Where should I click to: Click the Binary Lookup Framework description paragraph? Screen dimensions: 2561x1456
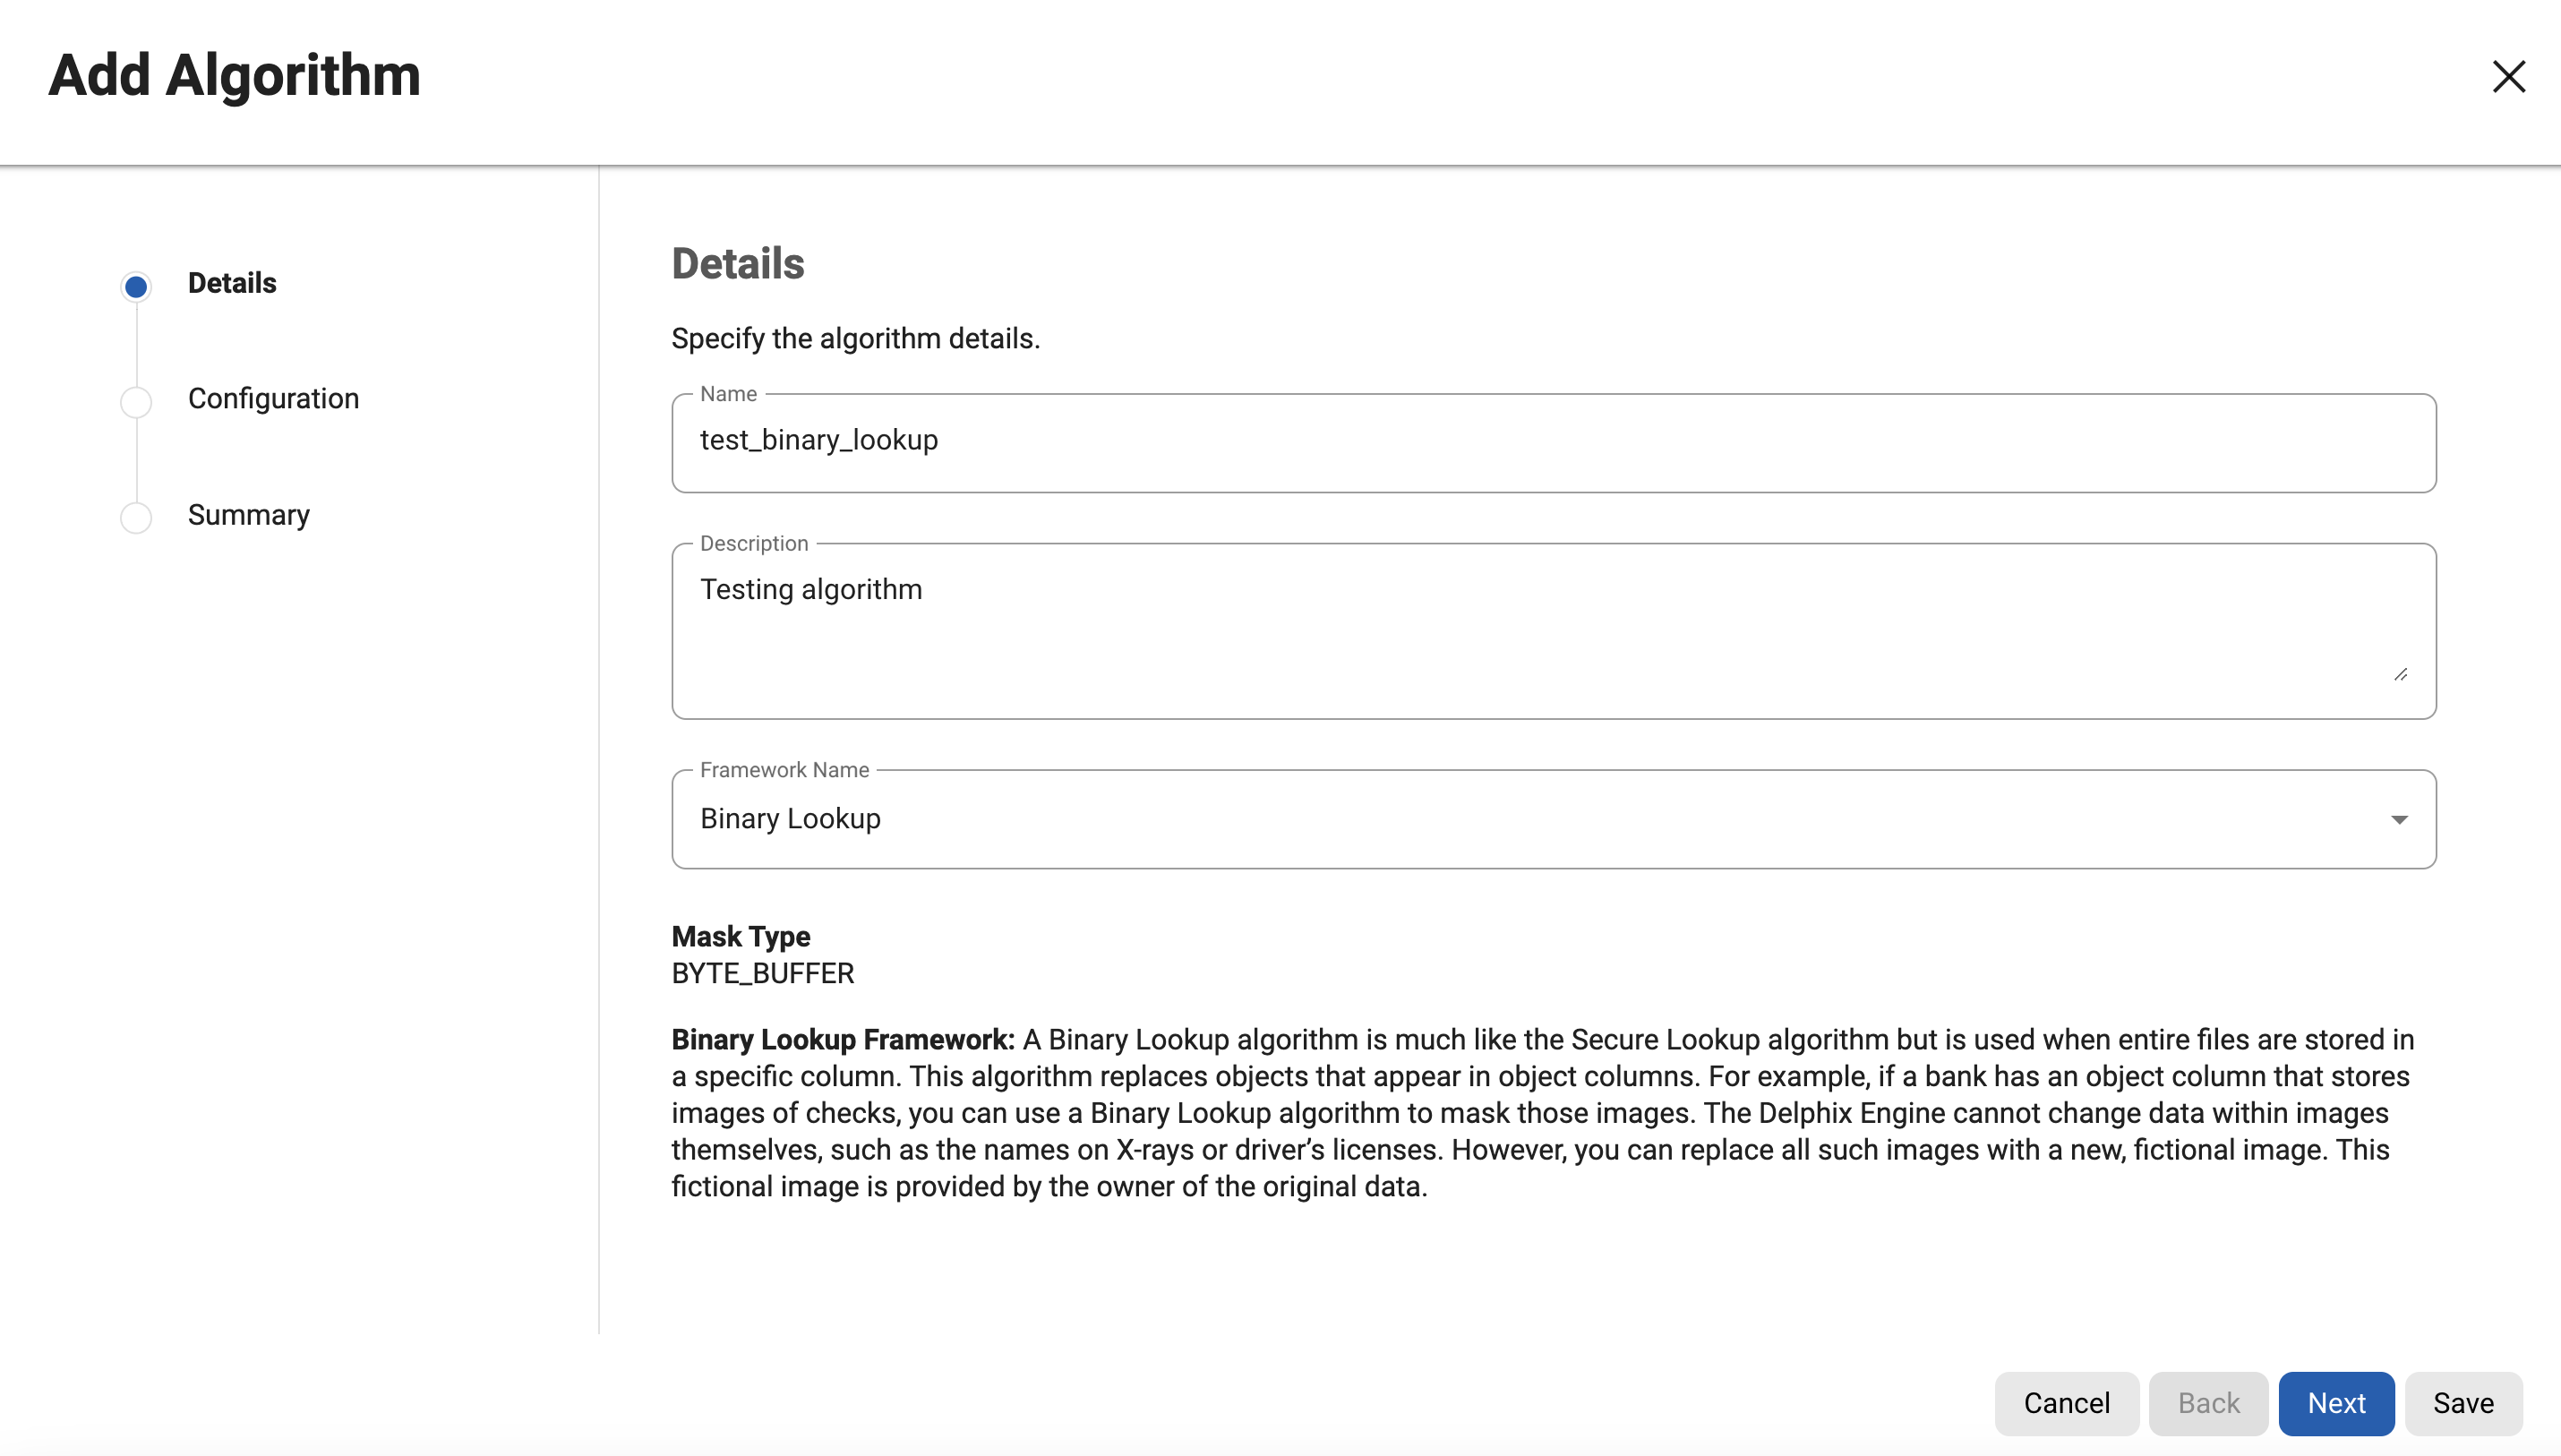coord(1542,1113)
